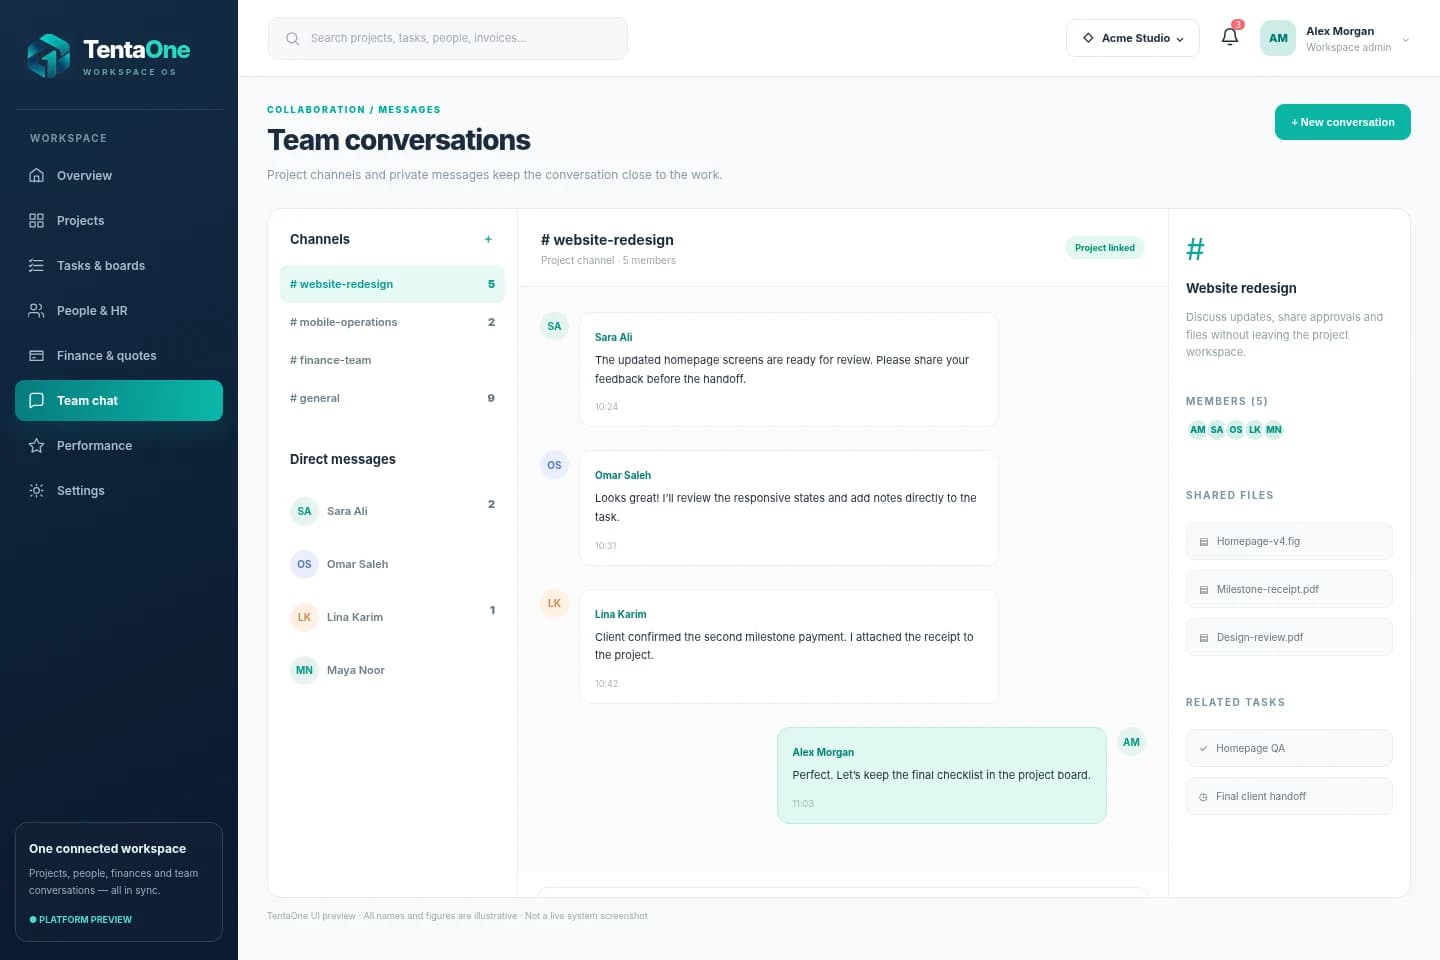The image size is (1440, 960).
Task: Click the Collaboration / Messages breadcrumb
Action: (x=354, y=110)
